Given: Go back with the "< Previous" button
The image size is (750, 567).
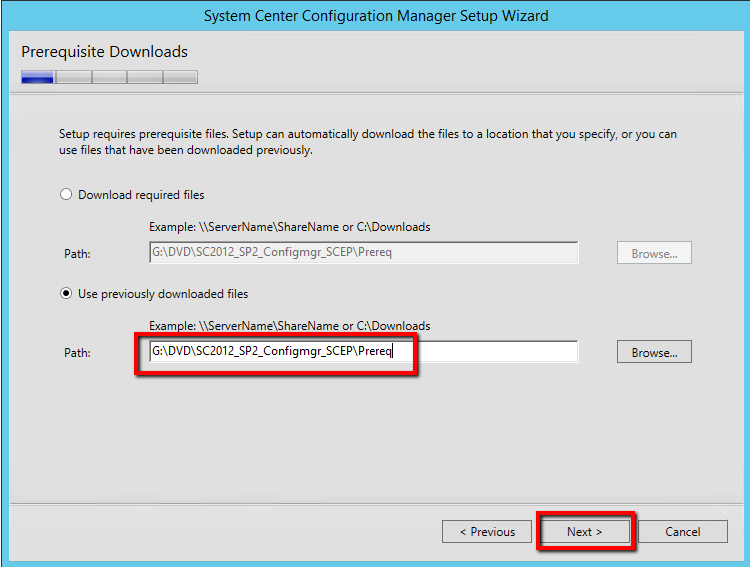Looking at the screenshot, I should 487,532.
